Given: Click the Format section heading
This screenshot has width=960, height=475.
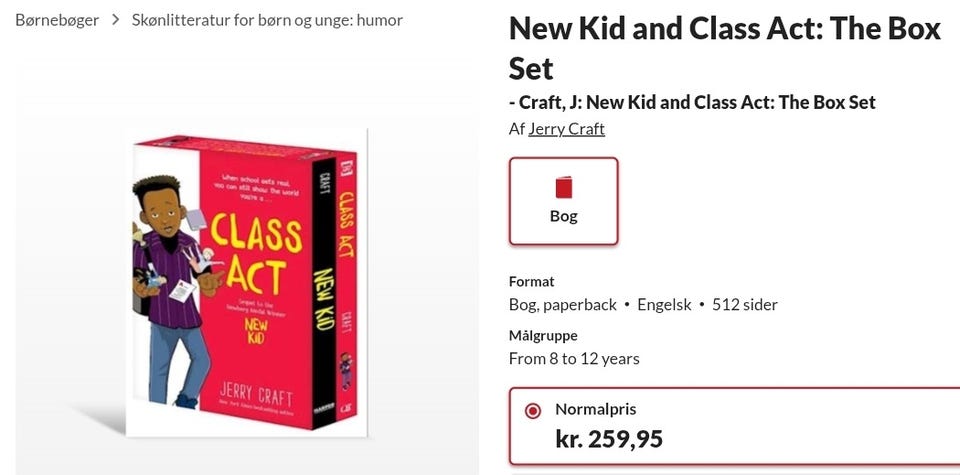Looking at the screenshot, I should coord(531,282).
